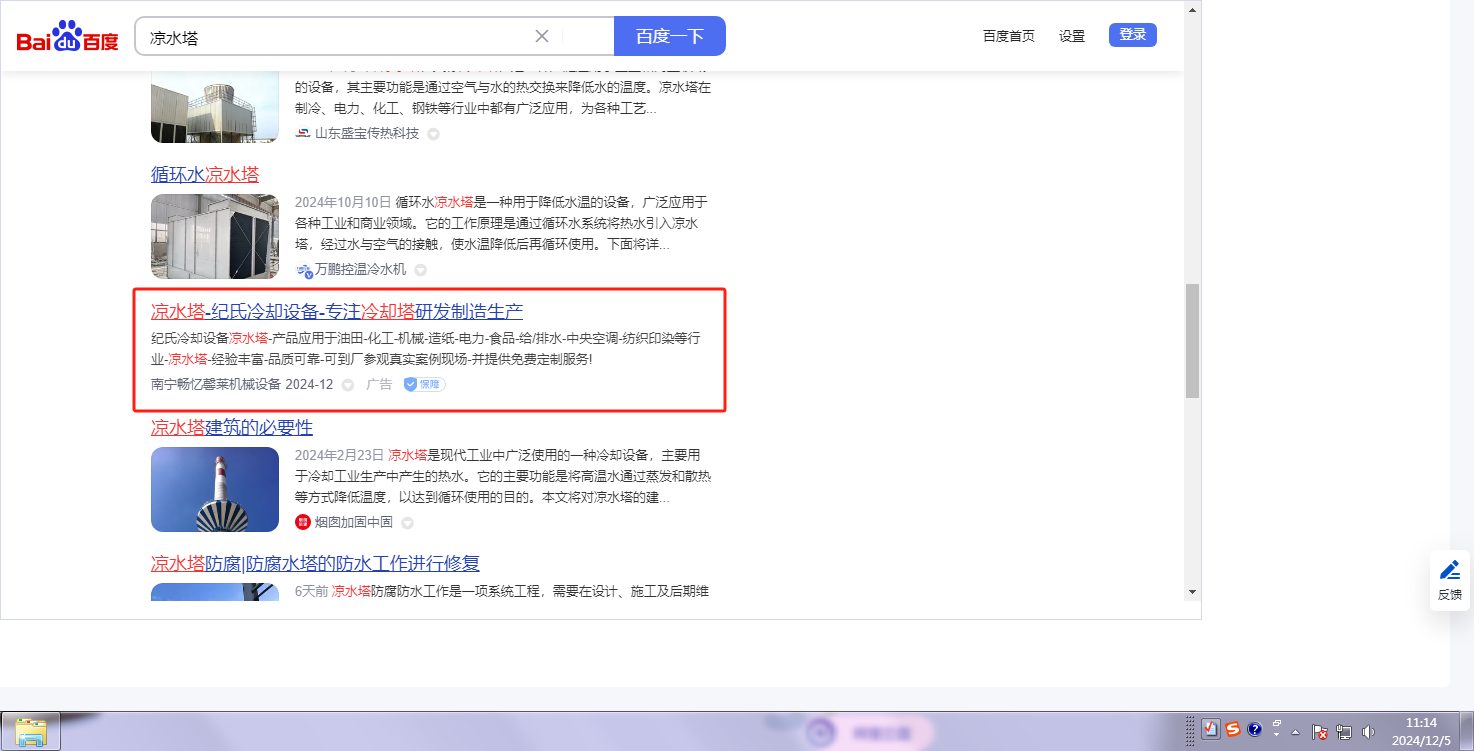Open 百度首页 in the top navigation
Screen dimensions: 1474x751
click(1008, 36)
